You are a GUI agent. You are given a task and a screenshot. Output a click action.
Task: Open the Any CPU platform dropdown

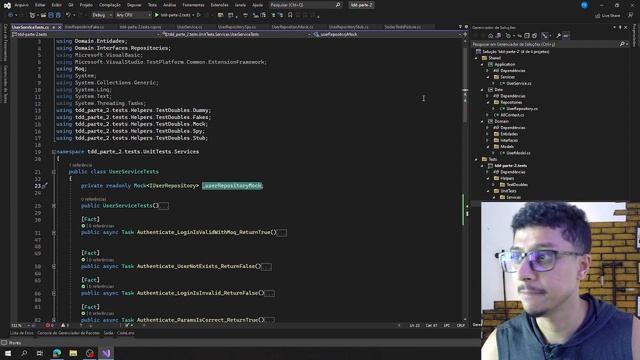(133, 15)
